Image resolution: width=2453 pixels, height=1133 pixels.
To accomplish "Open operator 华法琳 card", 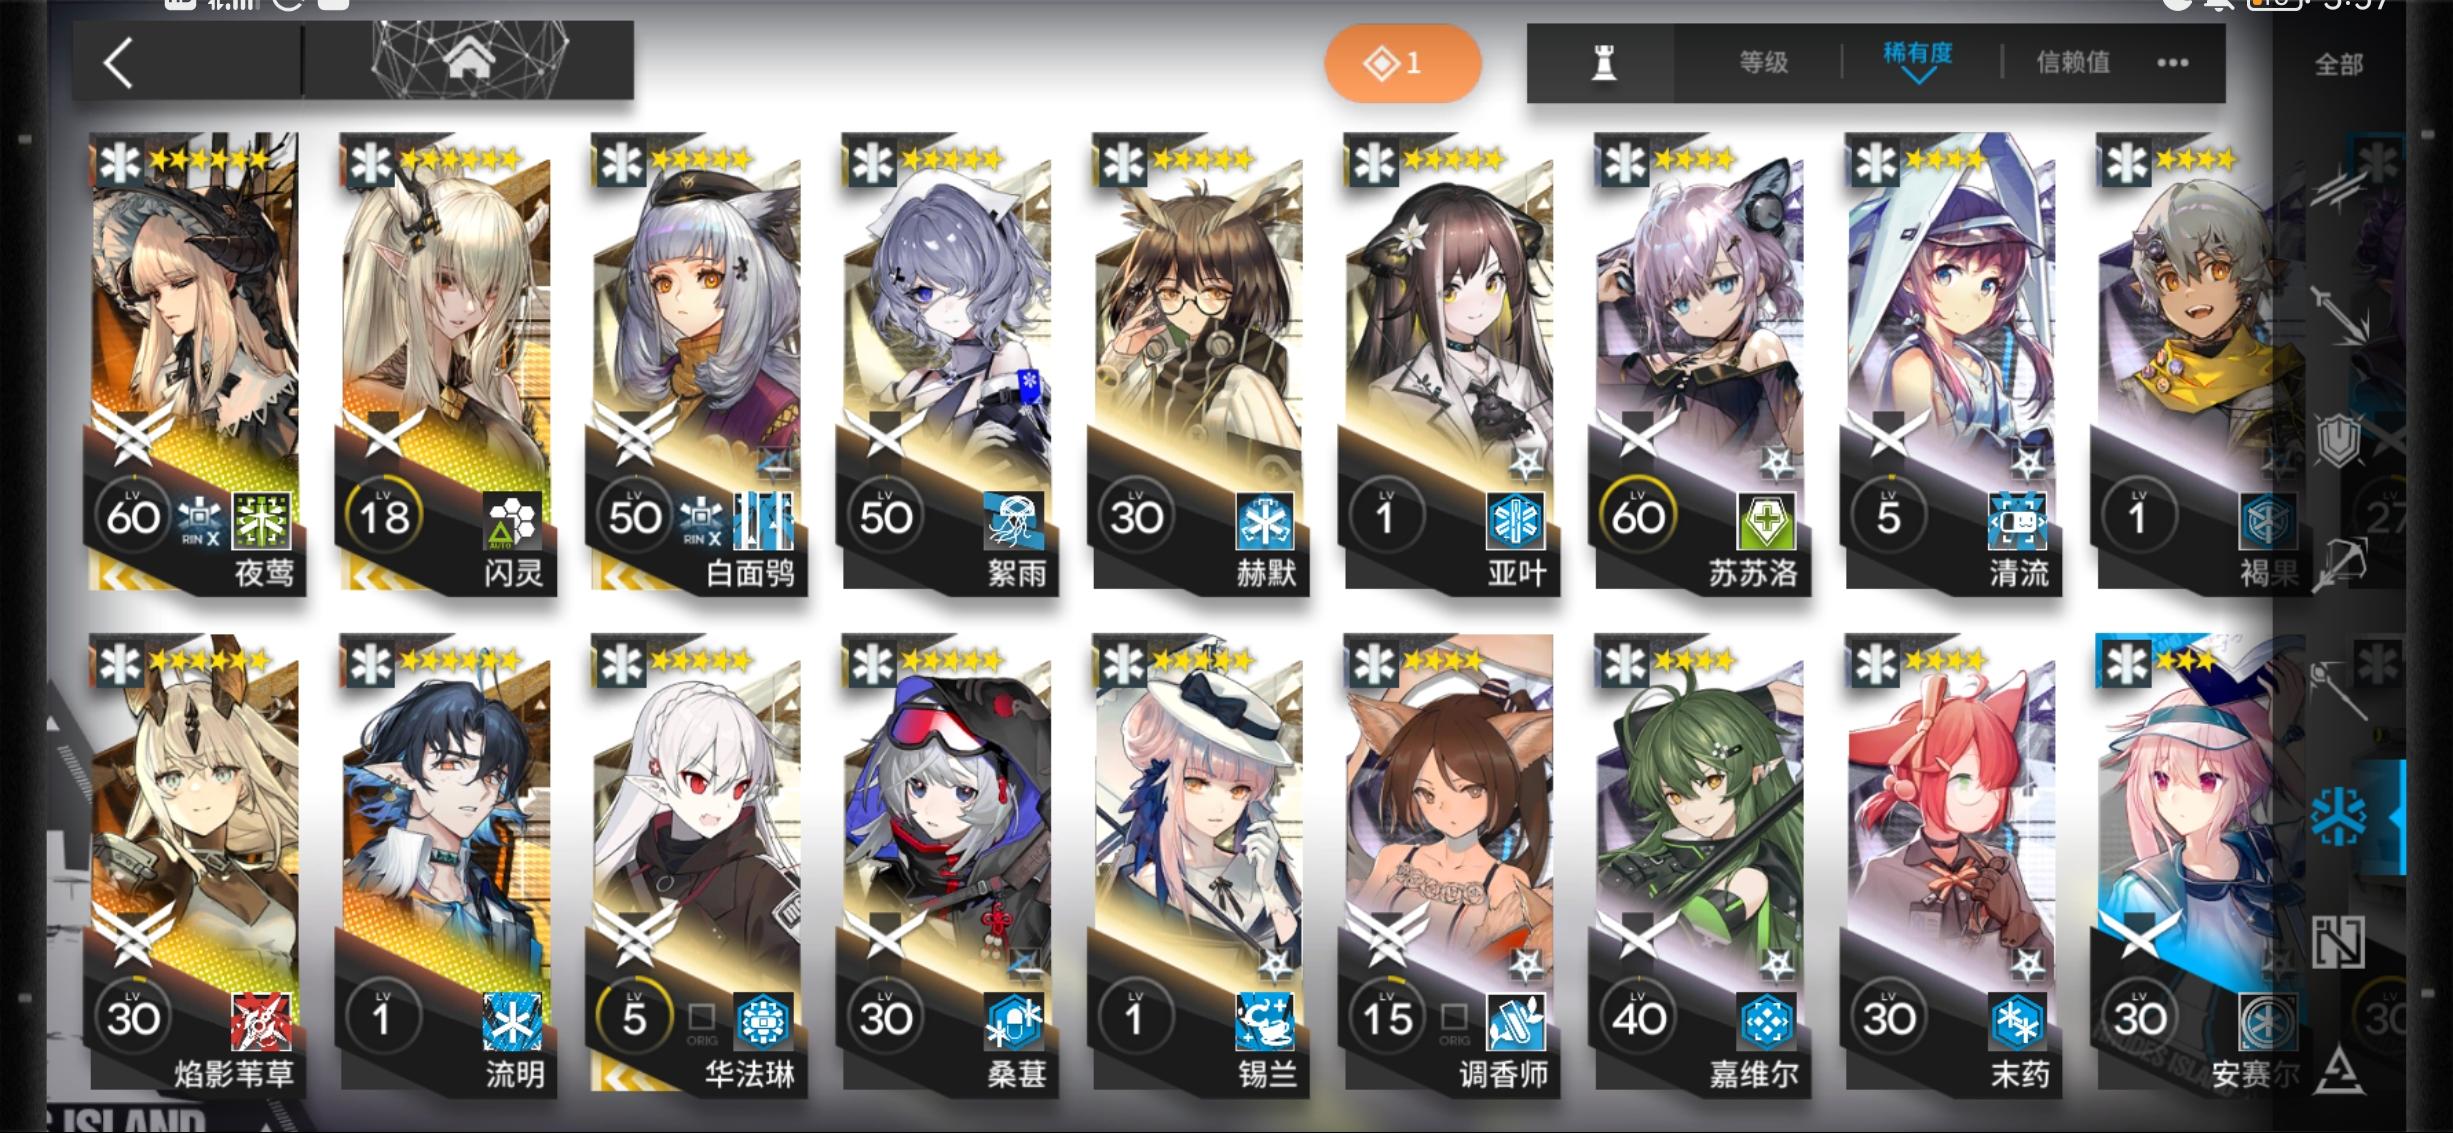I will pyautogui.click(x=695, y=865).
